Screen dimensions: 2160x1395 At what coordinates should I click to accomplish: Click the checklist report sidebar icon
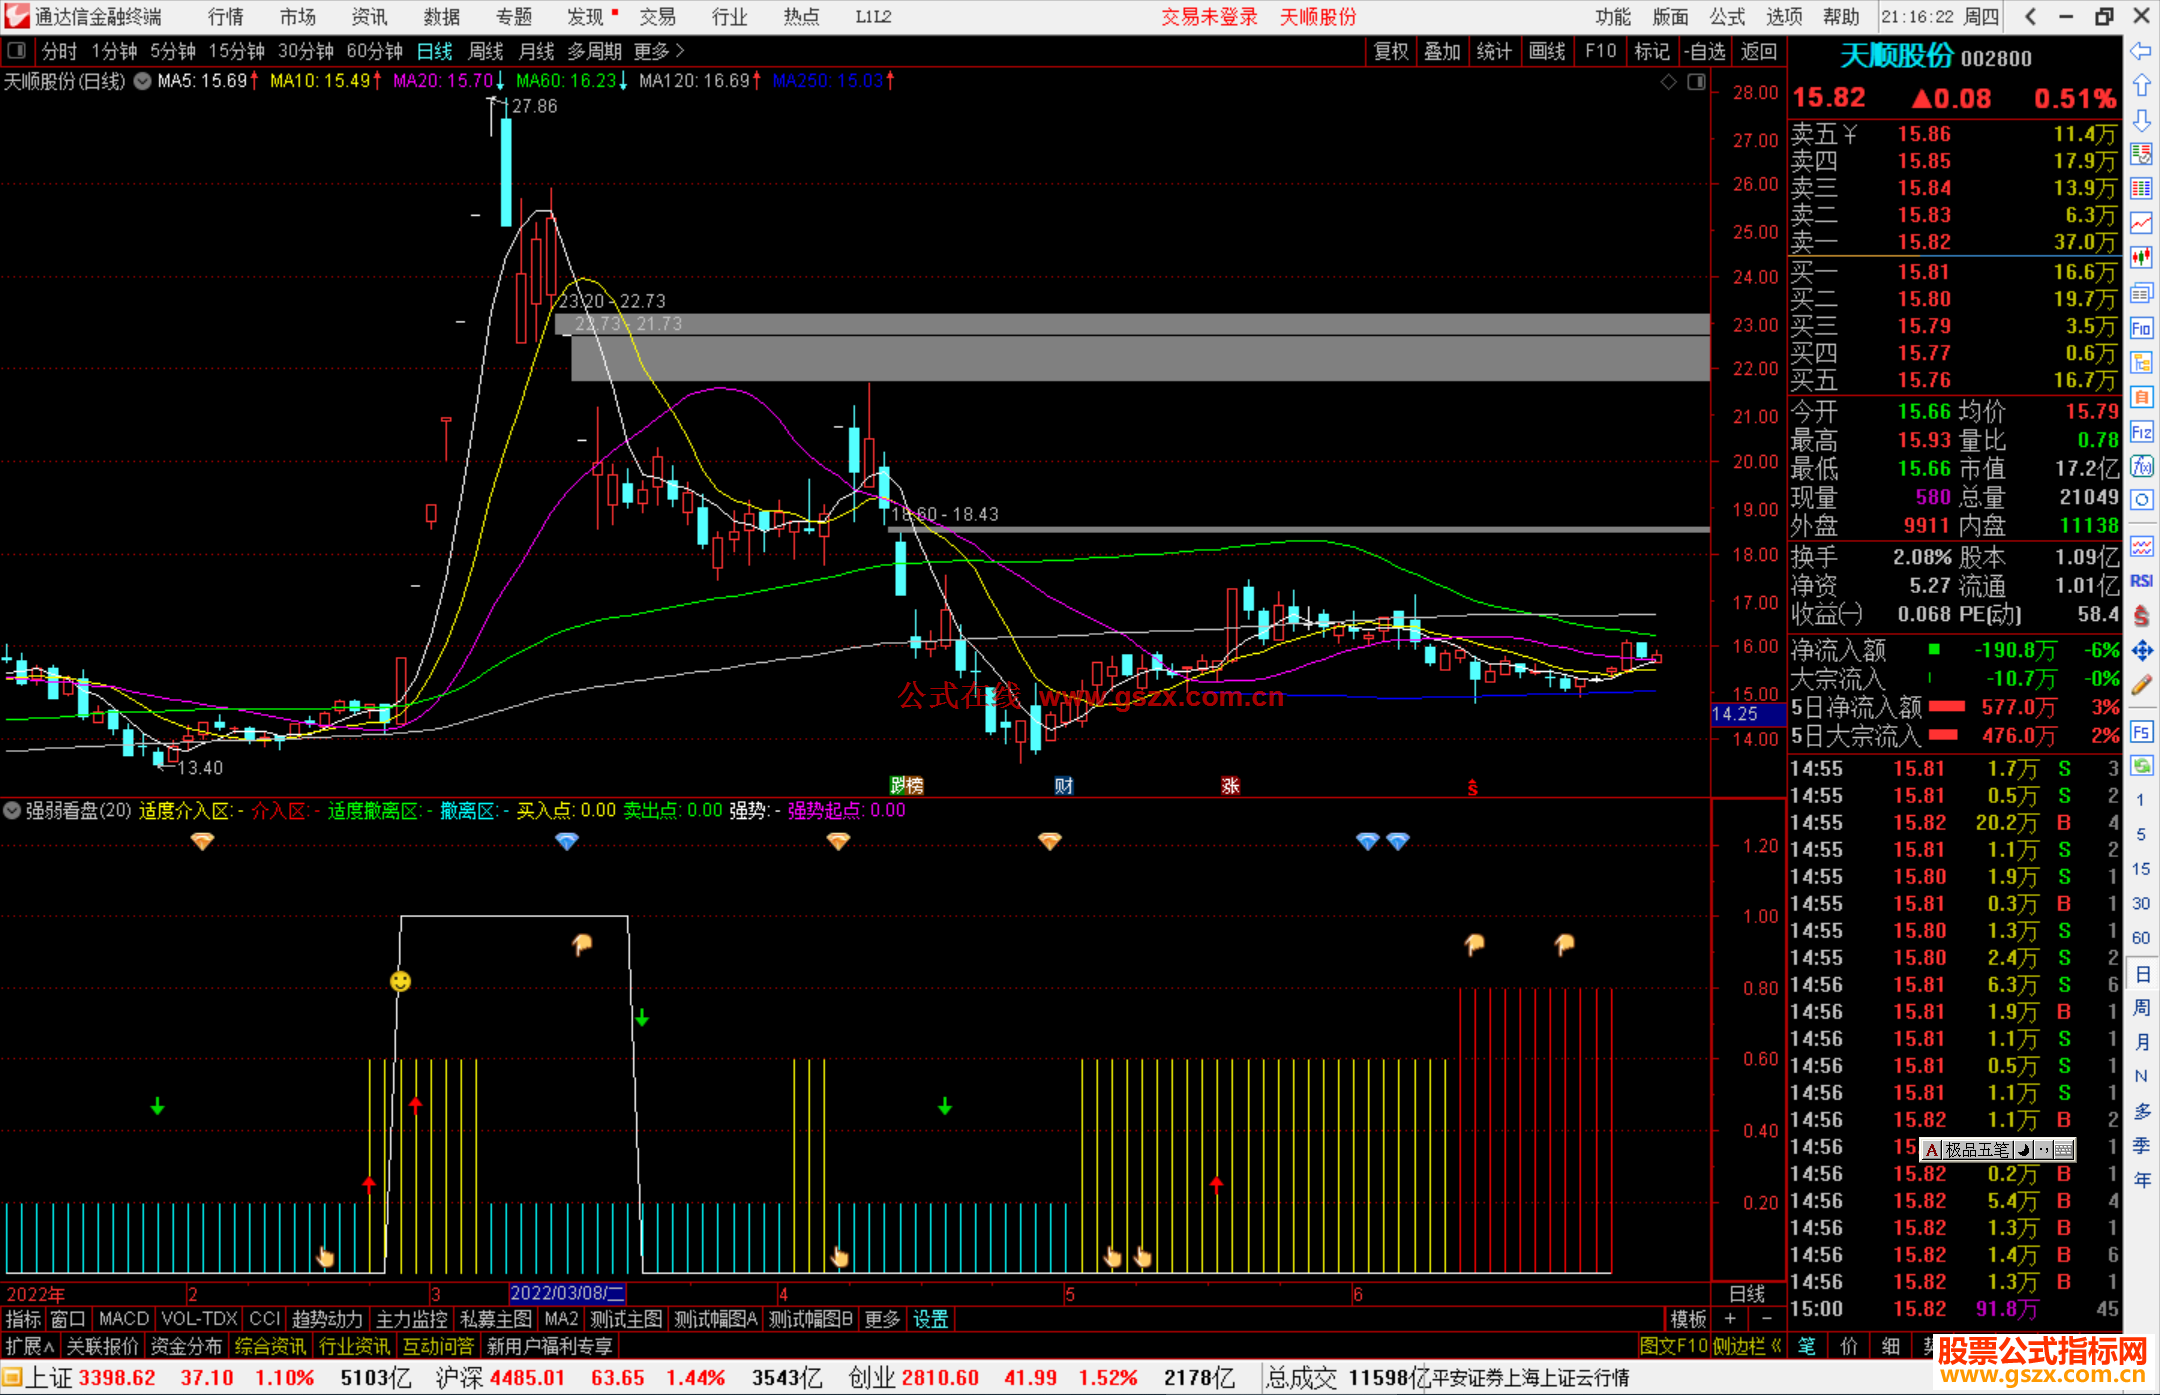[x=2141, y=154]
